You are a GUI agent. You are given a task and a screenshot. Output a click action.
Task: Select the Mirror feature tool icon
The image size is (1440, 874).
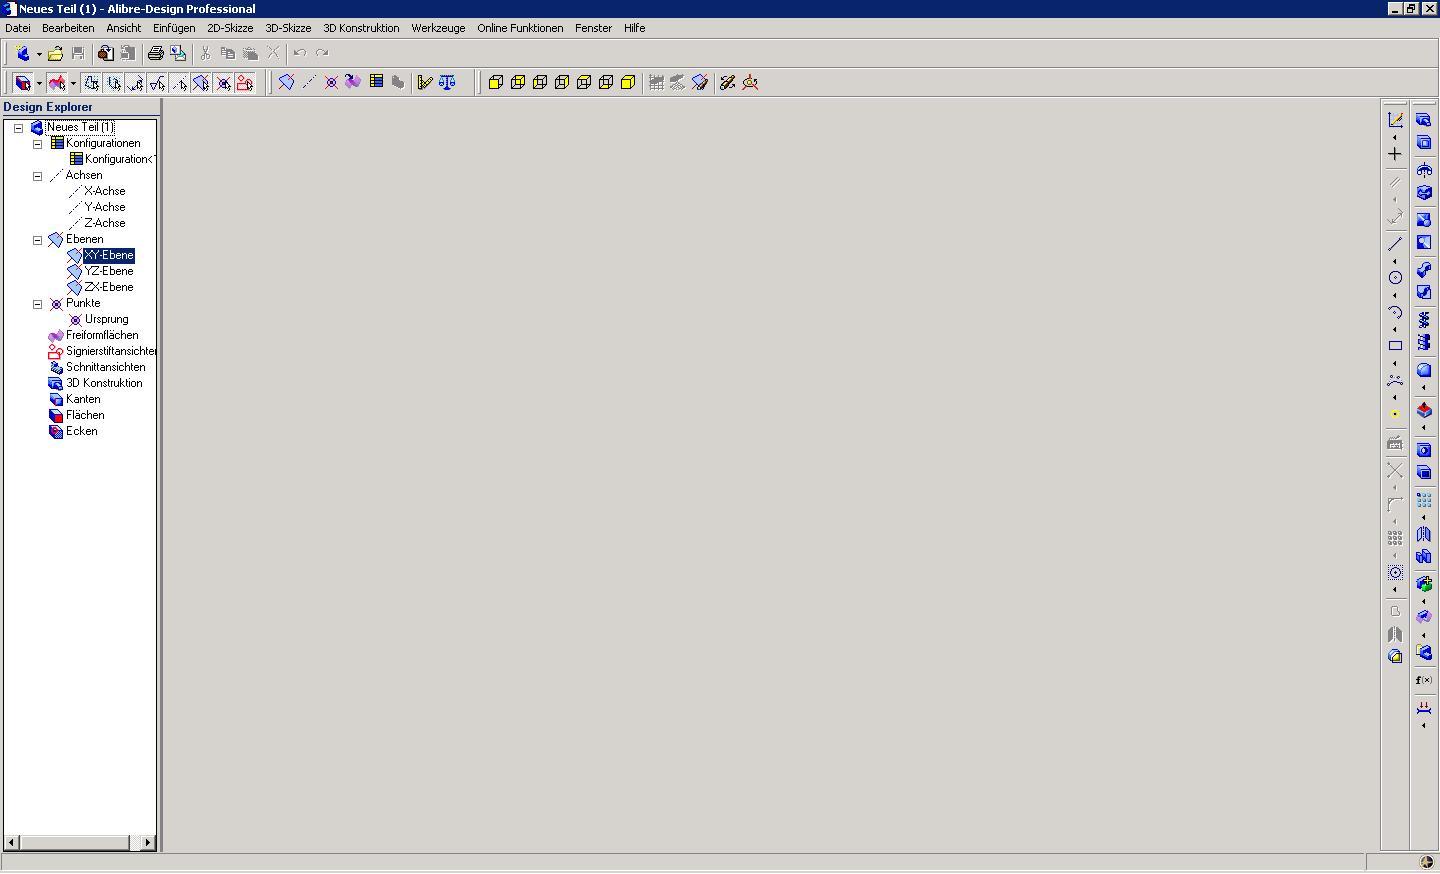pyautogui.click(x=1424, y=534)
